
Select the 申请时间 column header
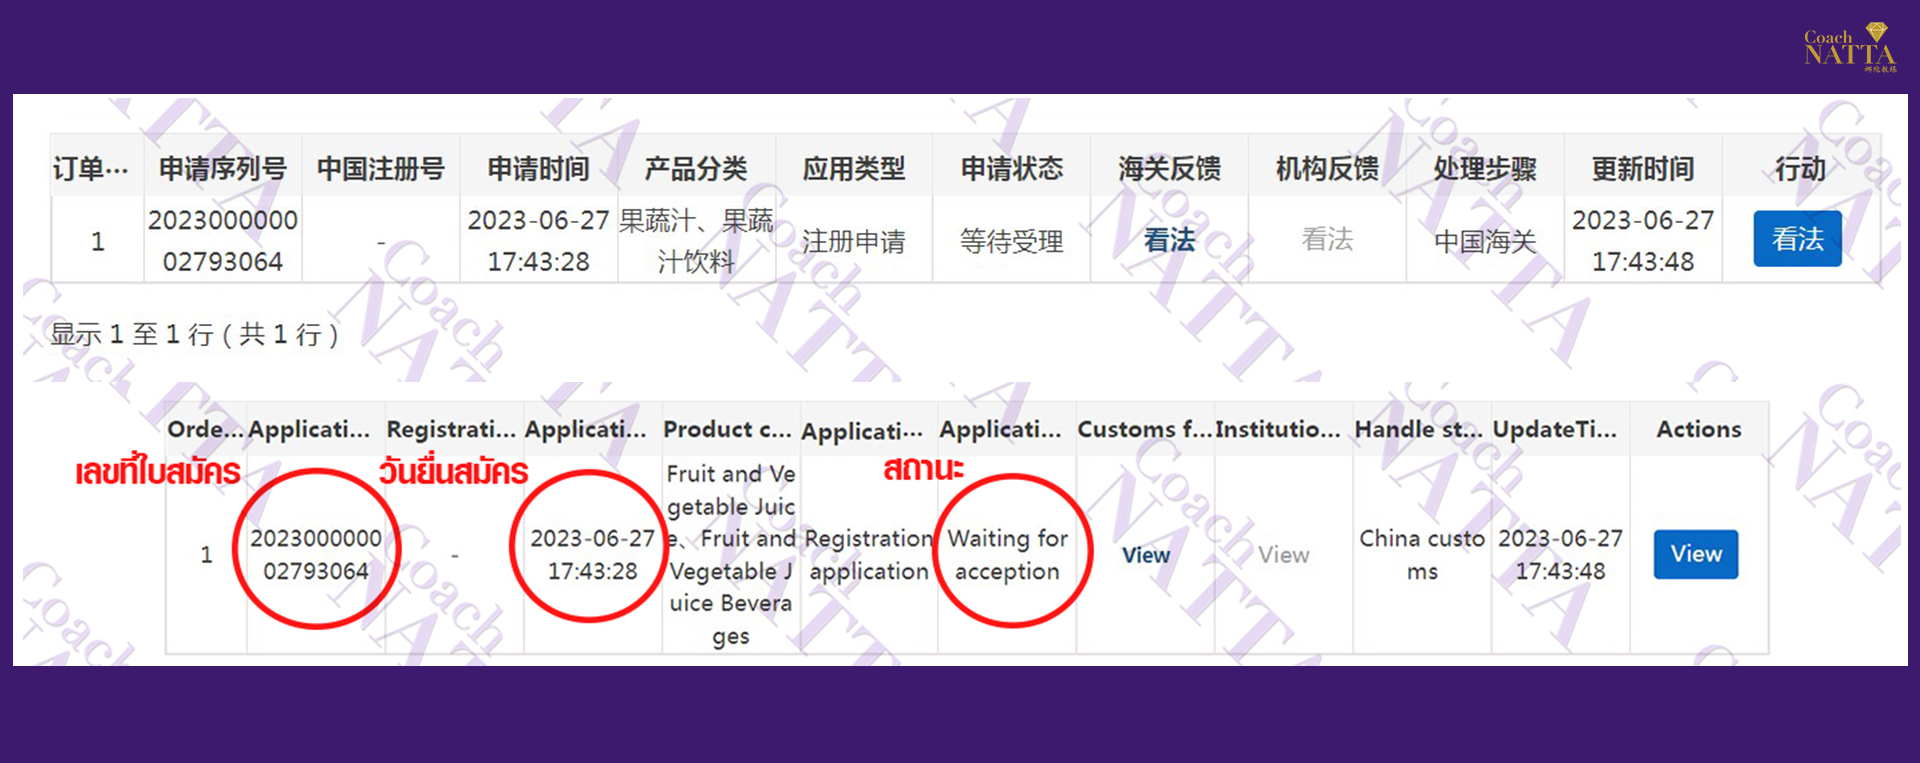tap(538, 168)
